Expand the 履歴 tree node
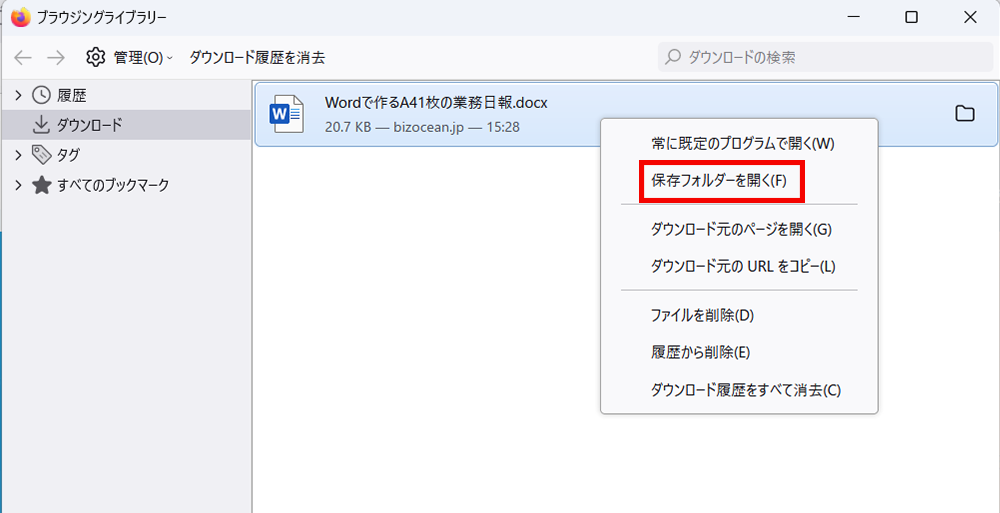The image size is (1000, 513). (x=18, y=96)
